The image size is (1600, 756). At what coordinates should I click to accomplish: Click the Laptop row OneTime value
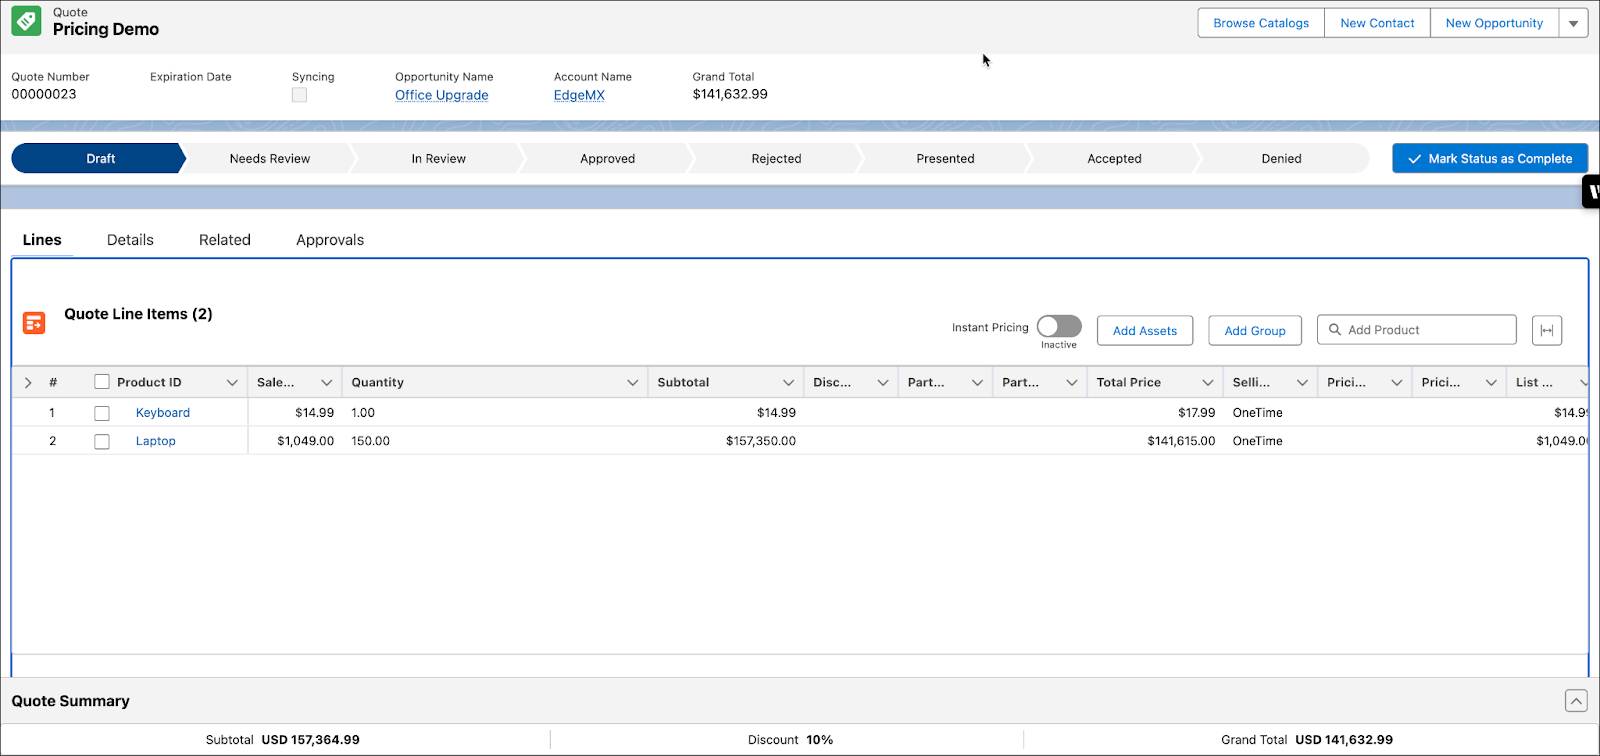[1257, 441]
